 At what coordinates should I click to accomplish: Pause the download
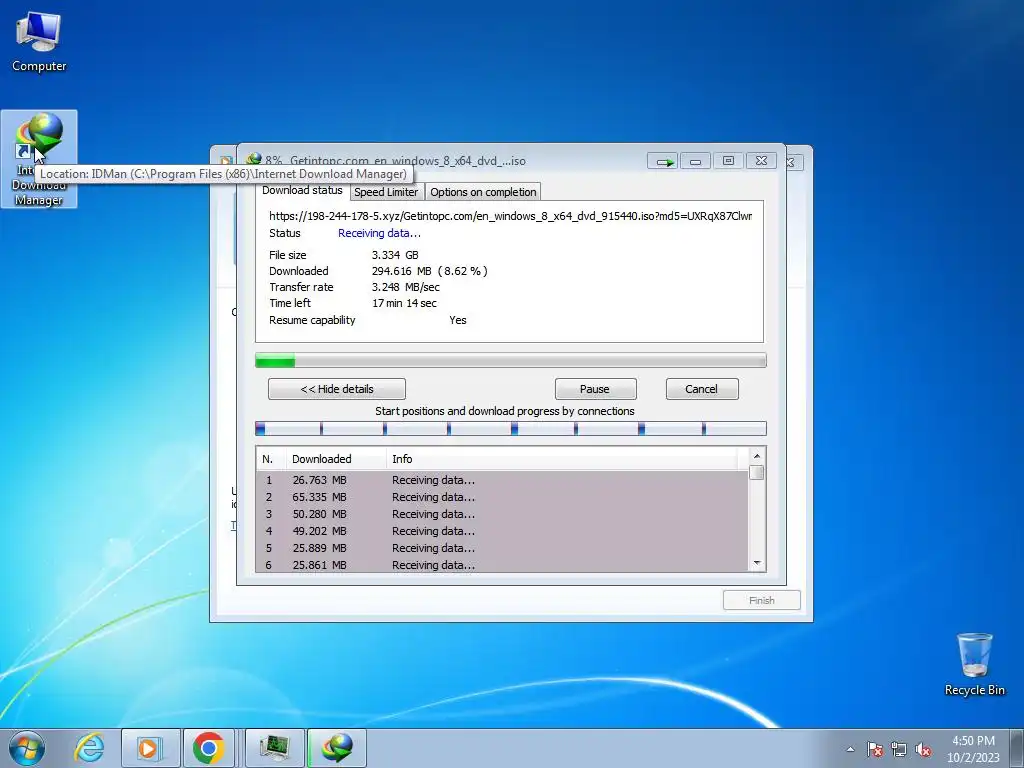coord(595,389)
